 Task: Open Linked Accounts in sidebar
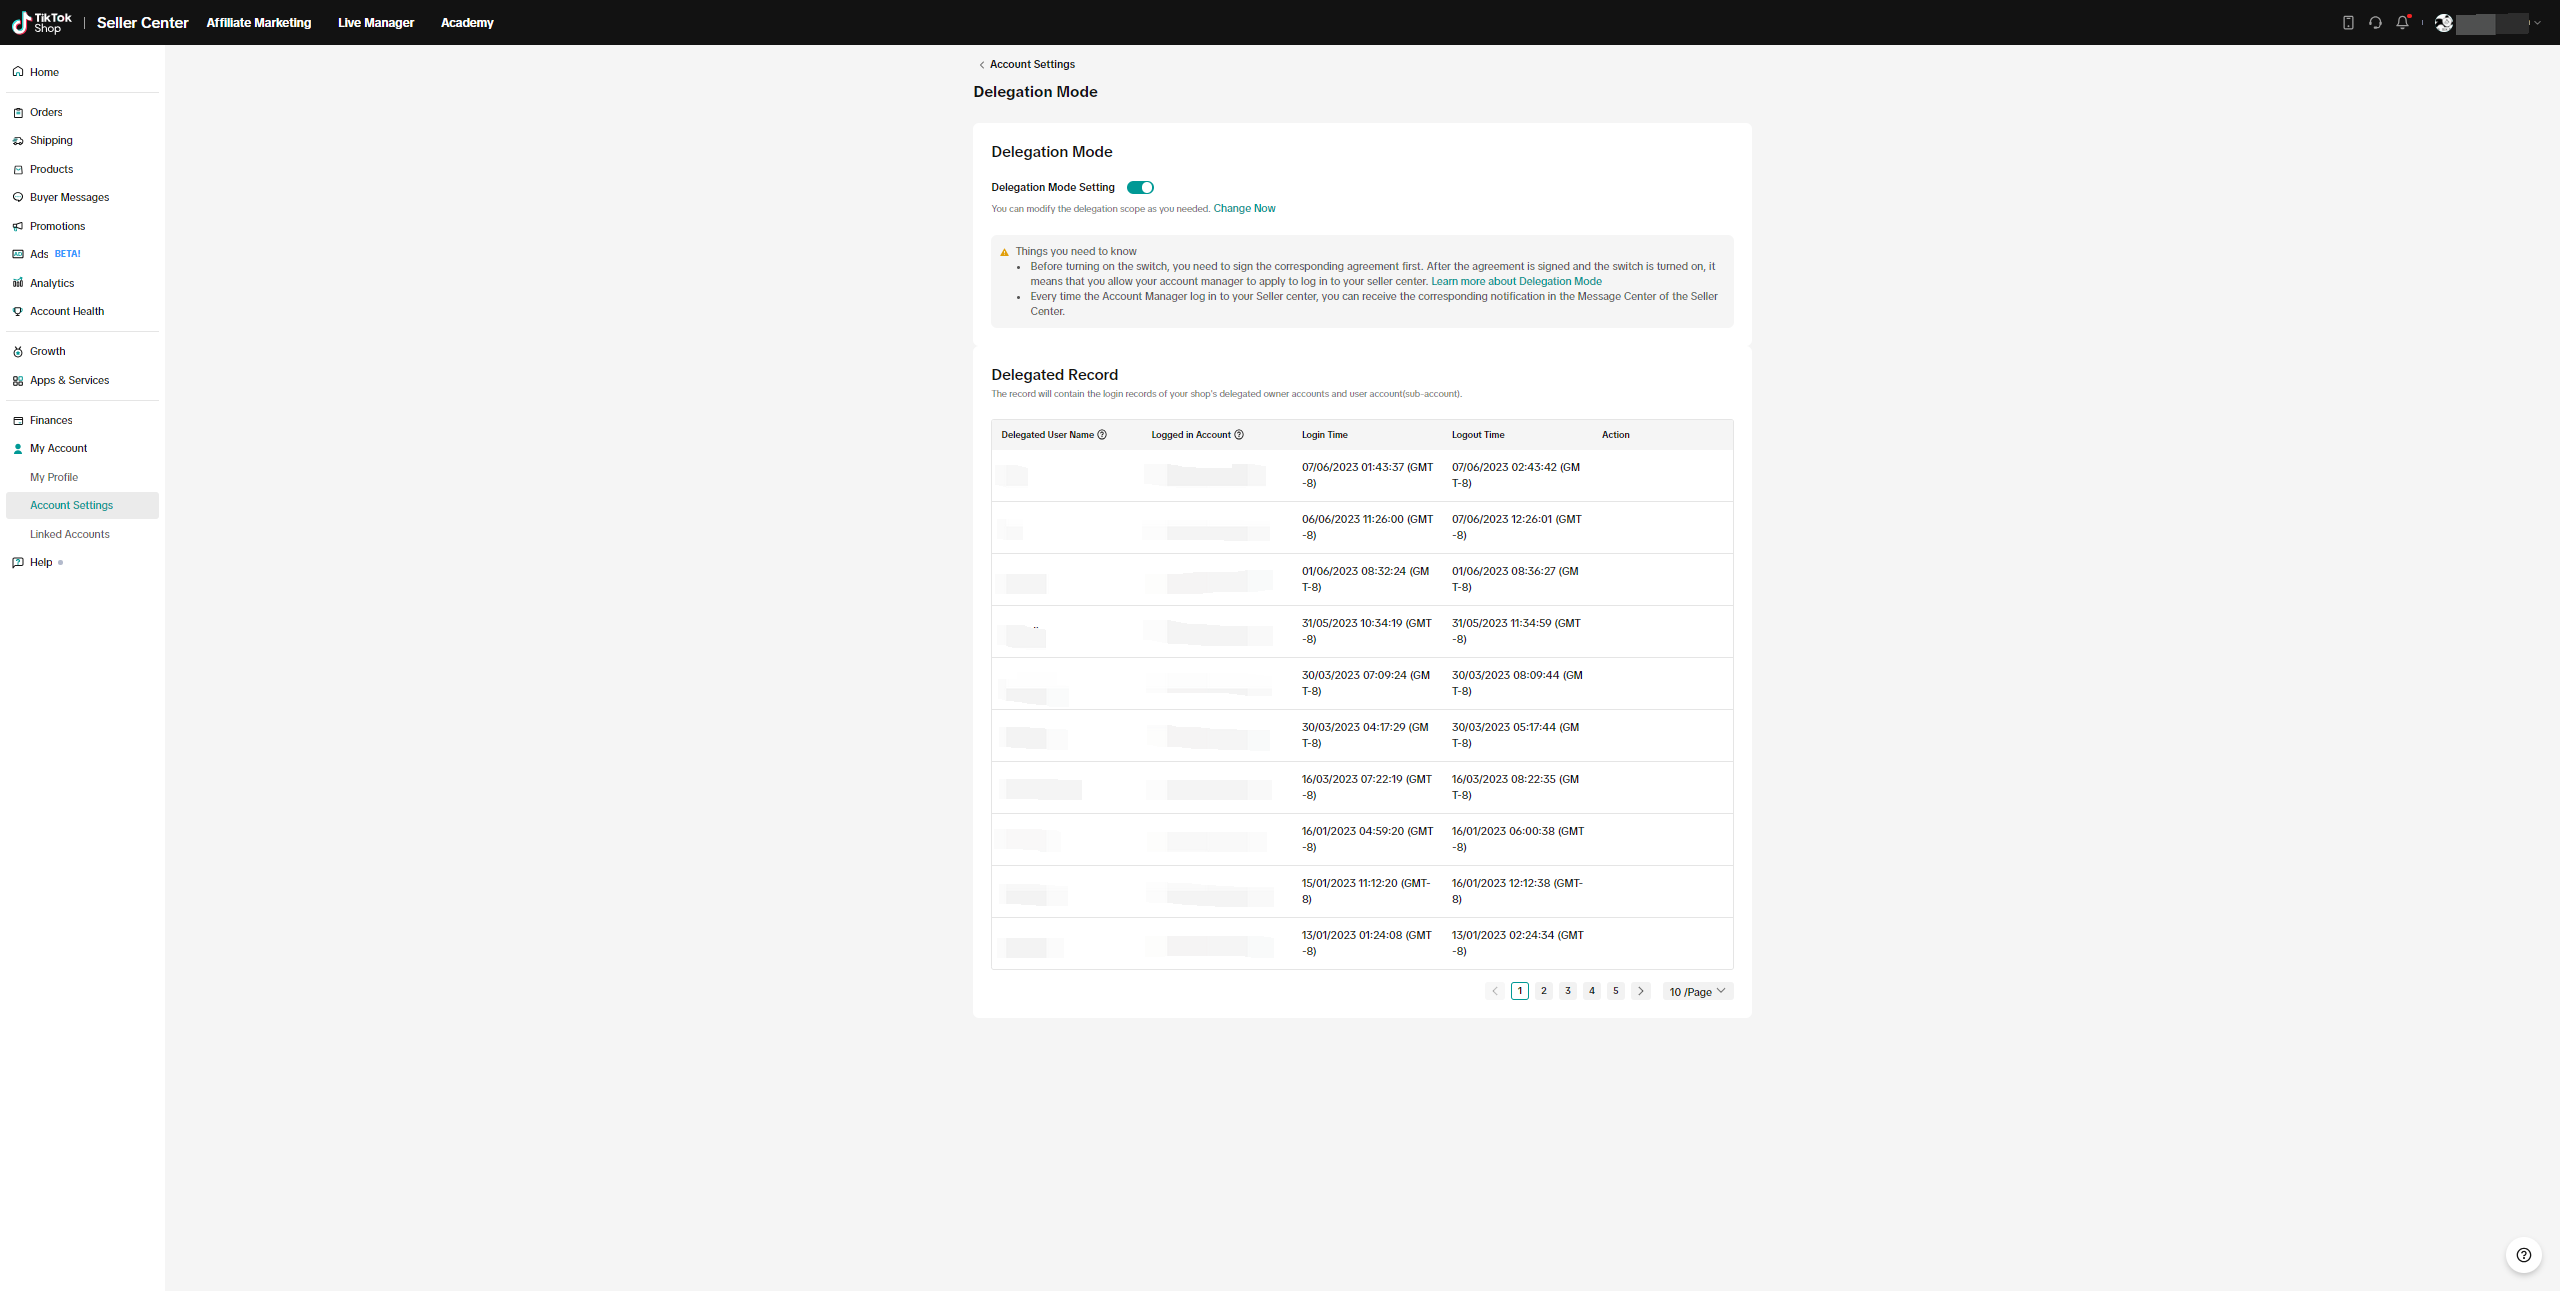click(x=69, y=534)
